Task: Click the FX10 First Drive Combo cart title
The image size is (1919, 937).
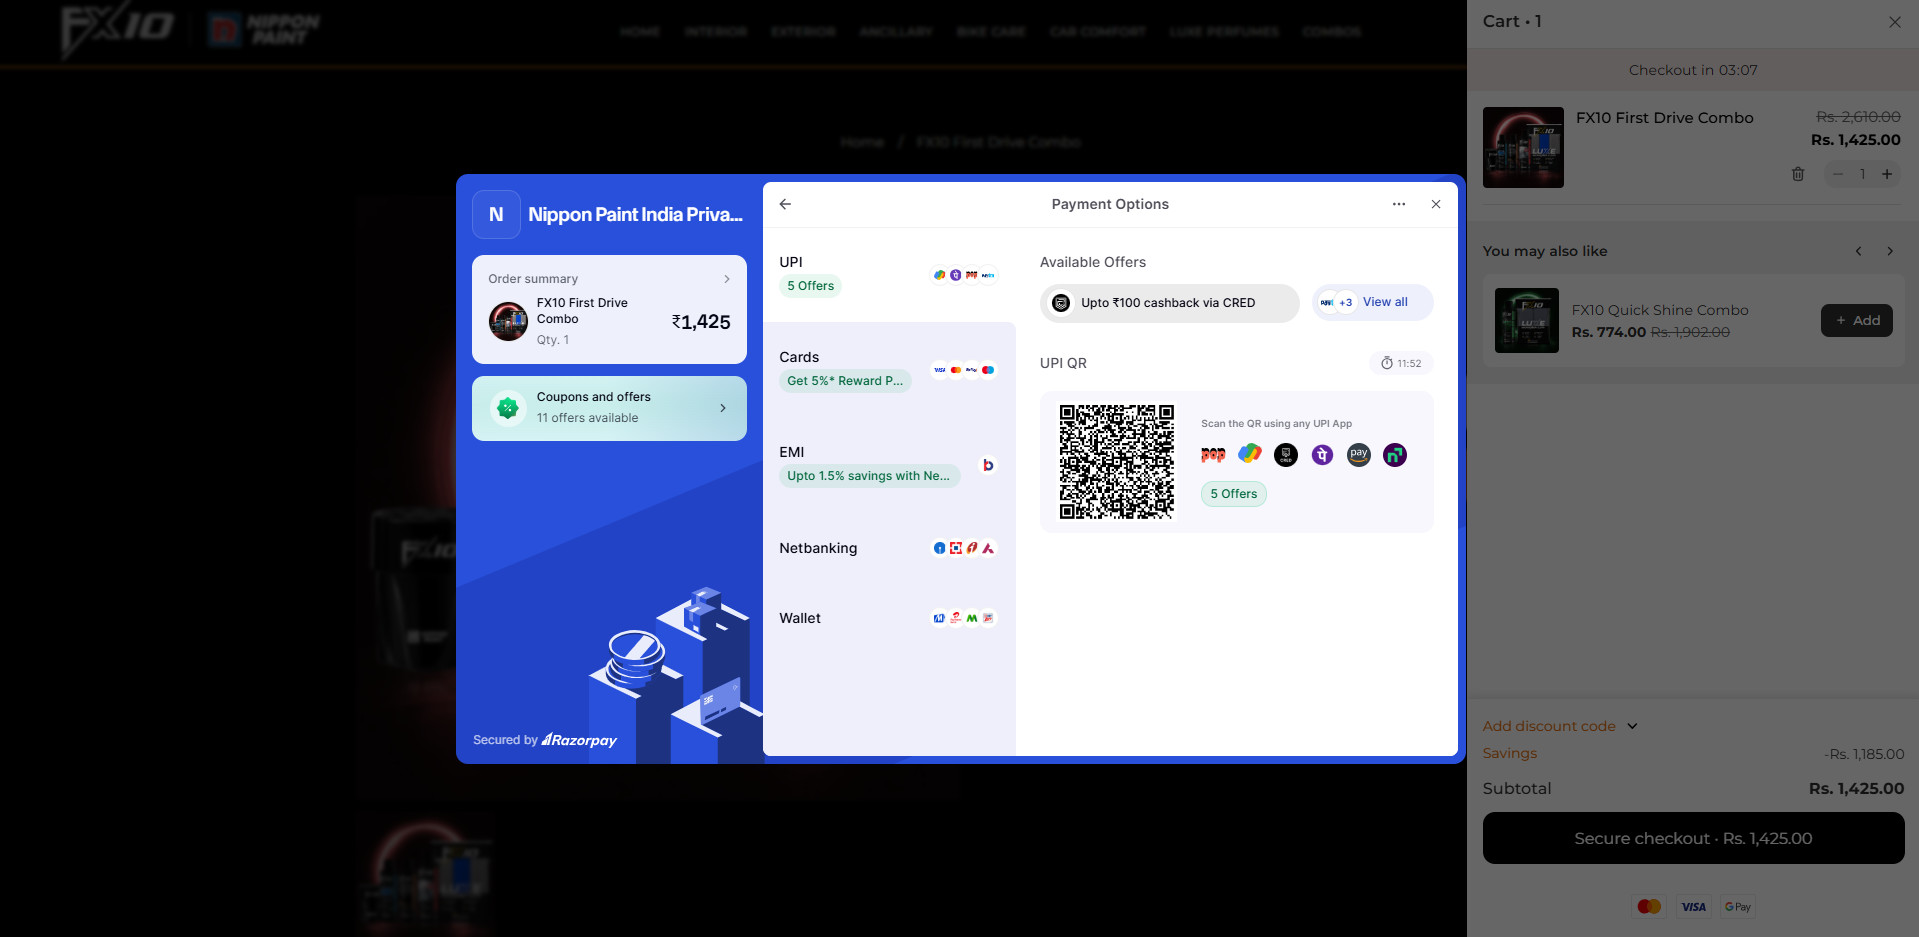Action: point(1665,117)
